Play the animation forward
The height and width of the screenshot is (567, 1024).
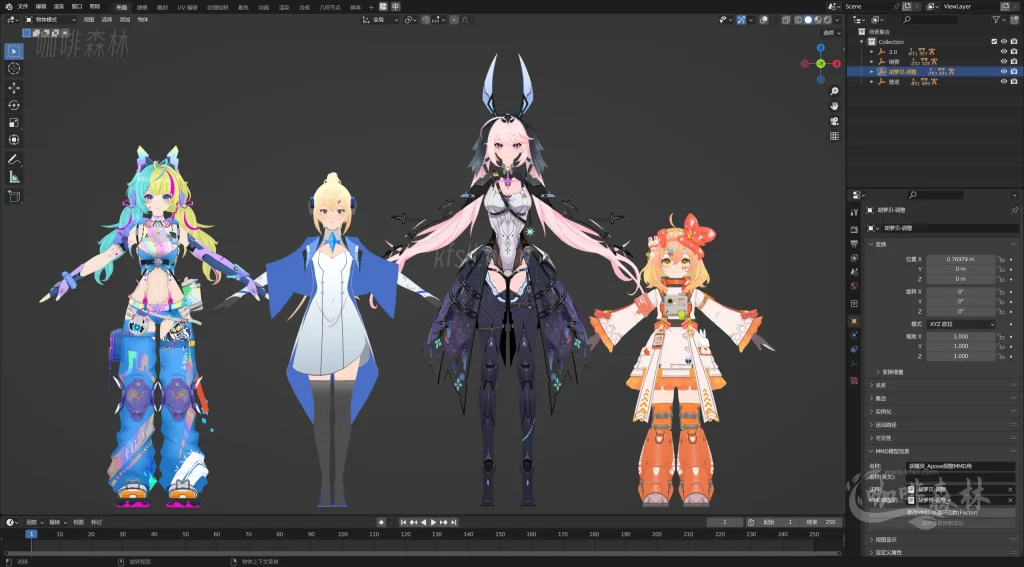(x=434, y=523)
